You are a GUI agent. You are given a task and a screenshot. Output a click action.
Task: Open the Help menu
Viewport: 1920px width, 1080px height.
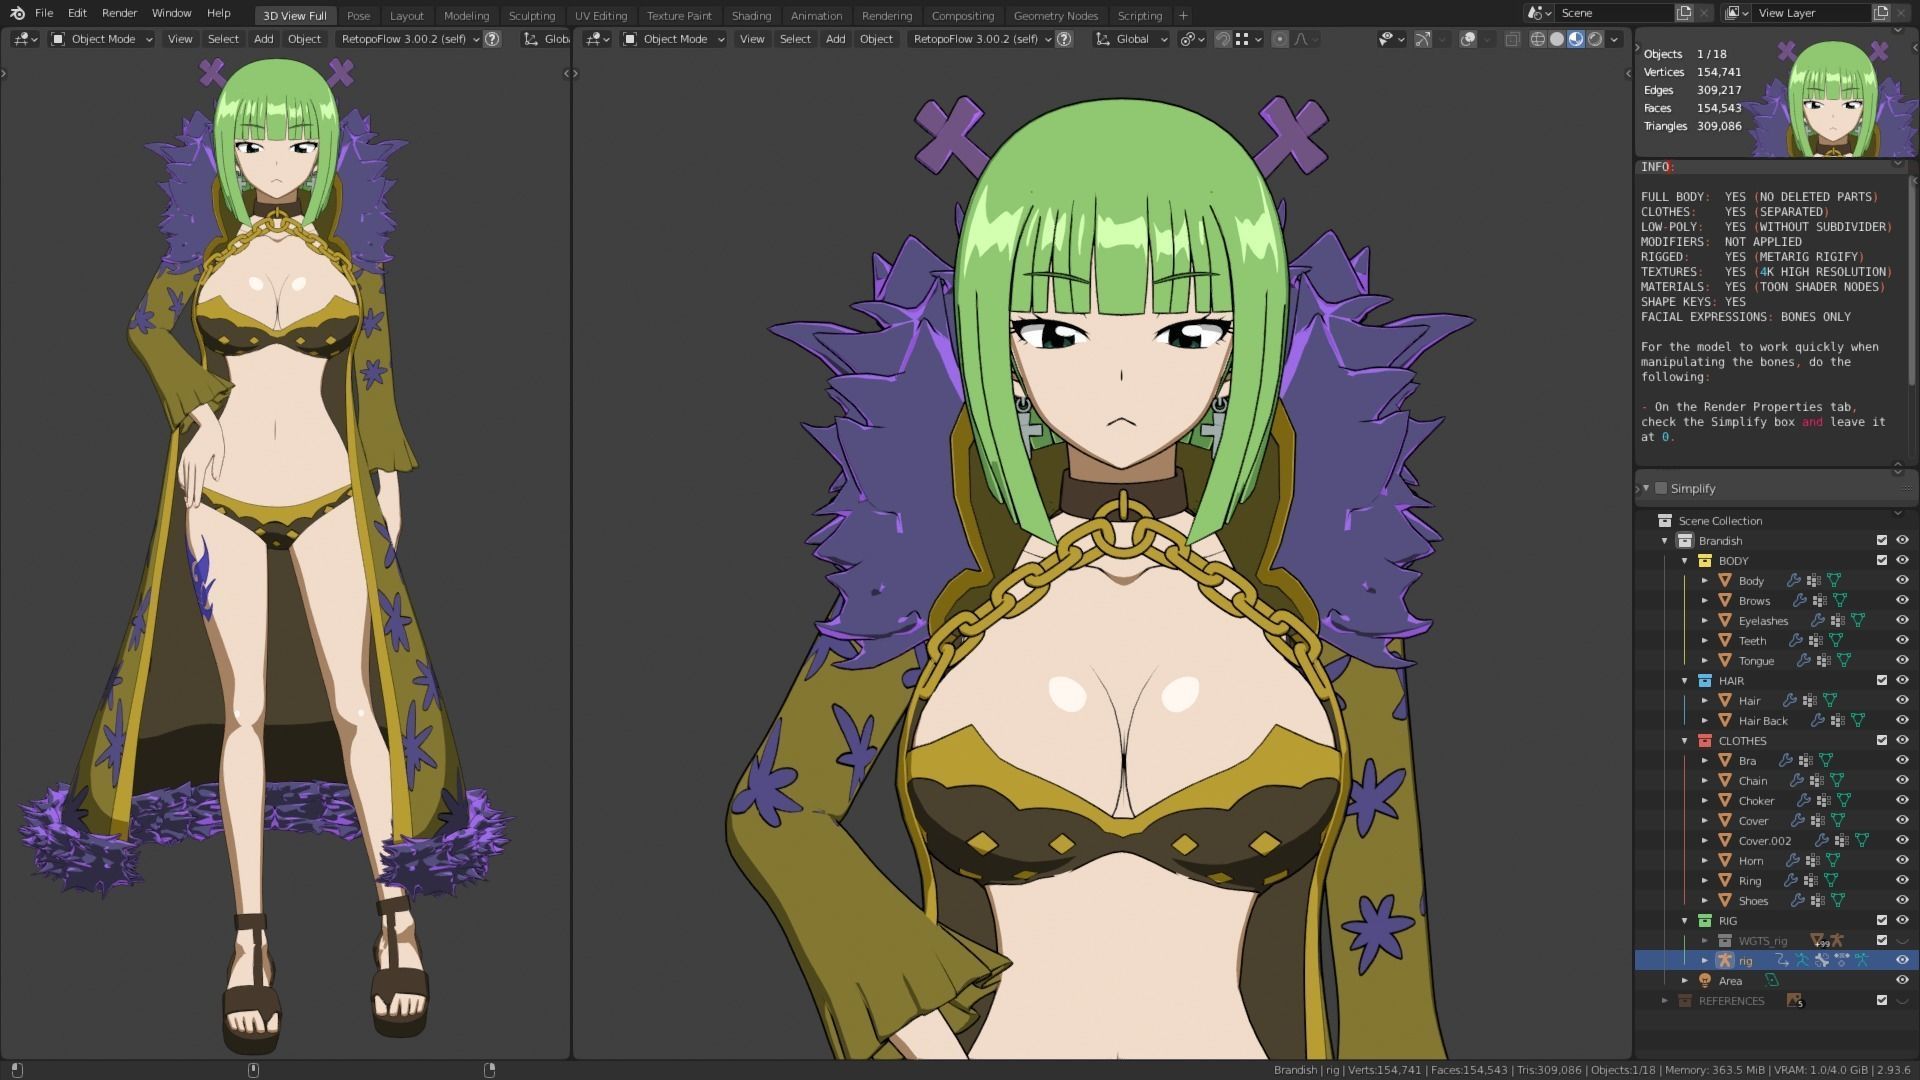(x=218, y=13)
